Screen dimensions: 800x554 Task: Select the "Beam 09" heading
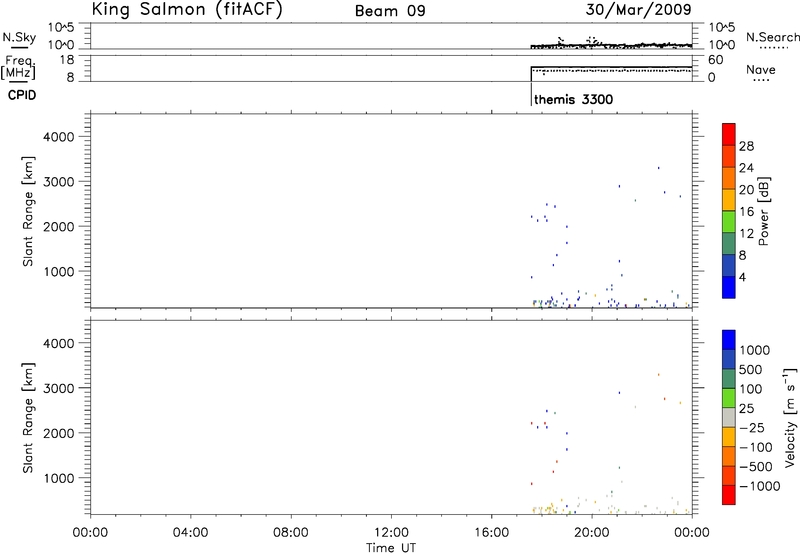click(390, 11)
